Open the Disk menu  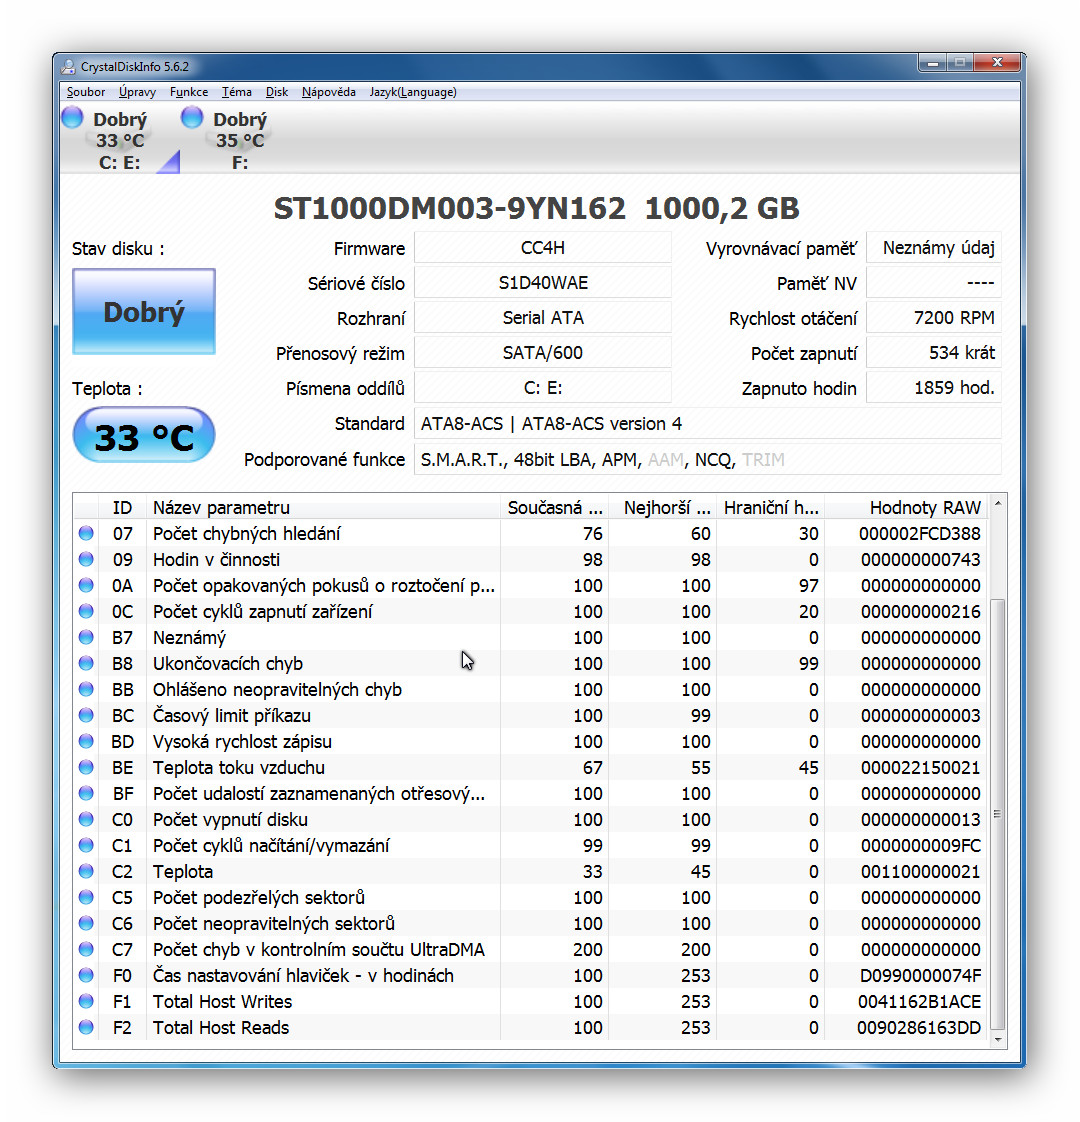(277, 92)
